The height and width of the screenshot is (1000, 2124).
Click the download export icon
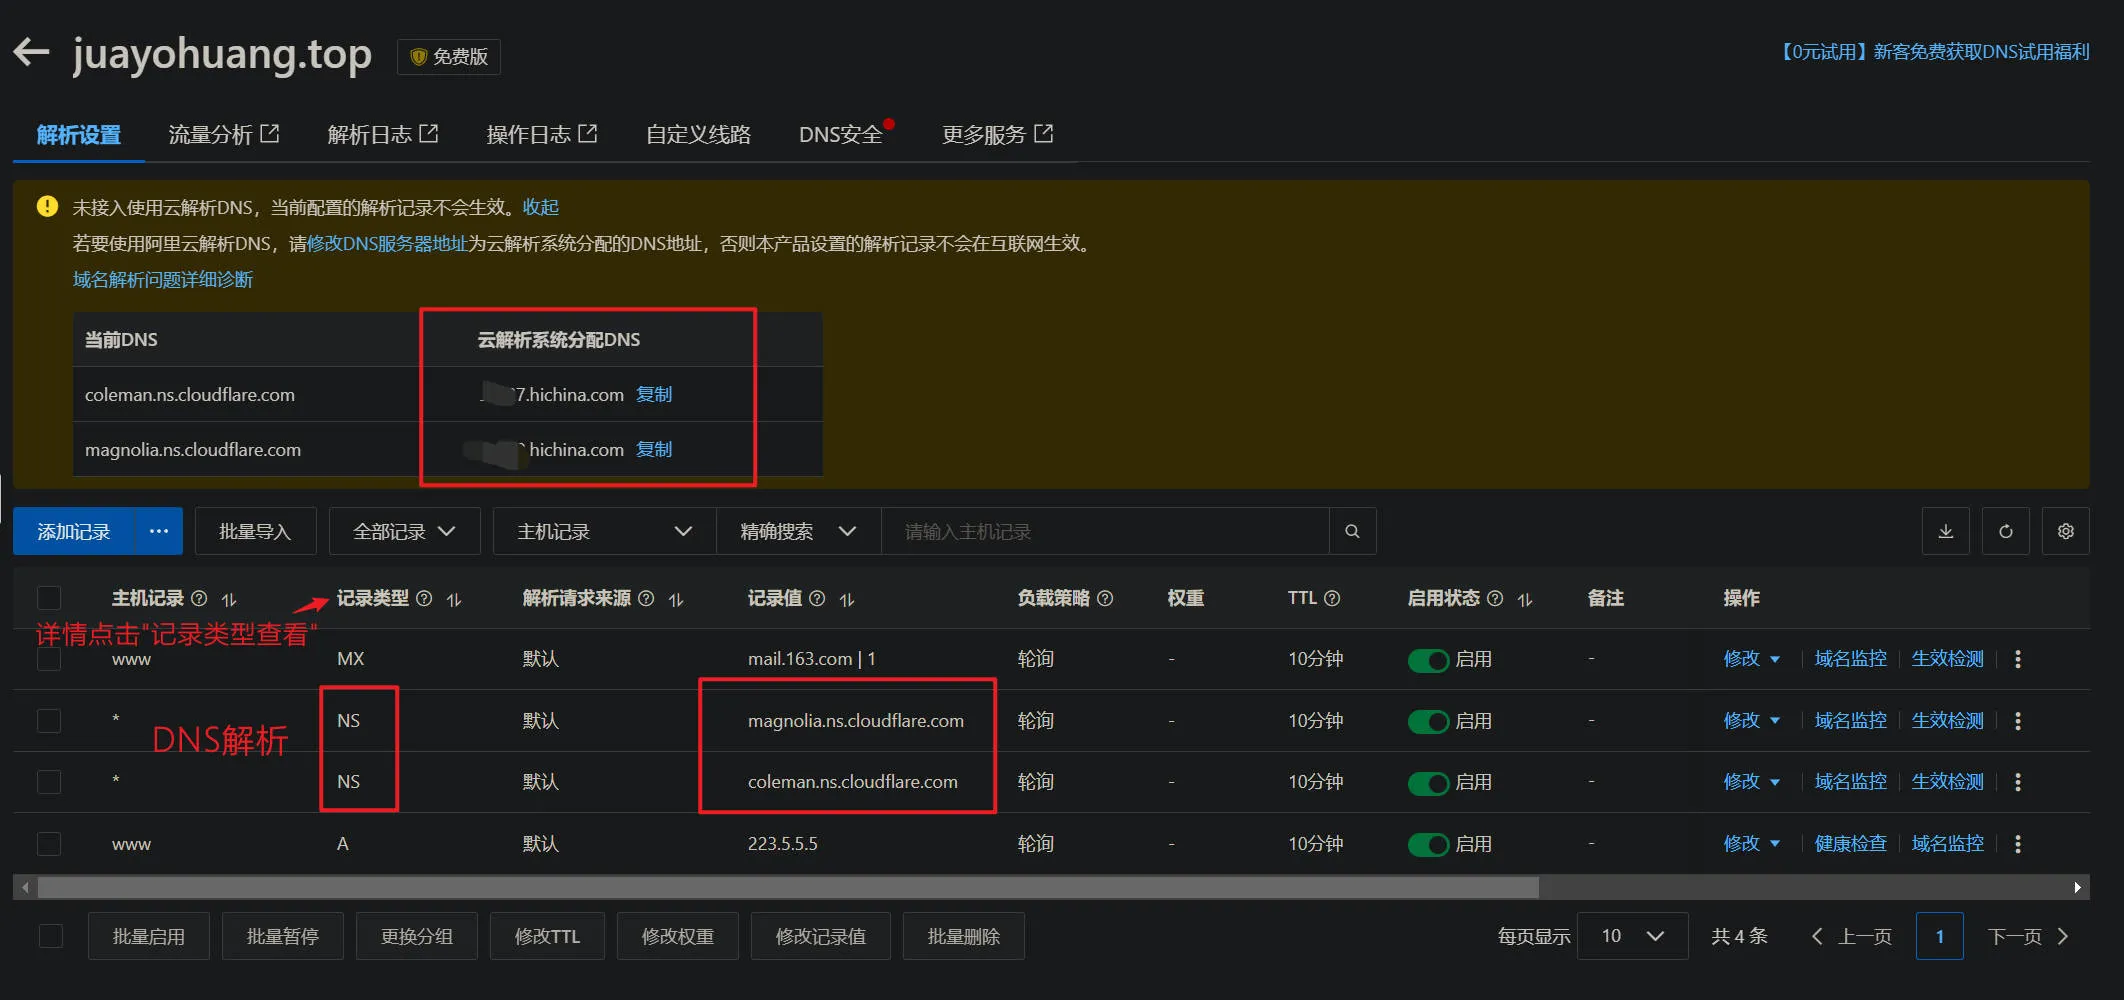(x=1945, y=531)
